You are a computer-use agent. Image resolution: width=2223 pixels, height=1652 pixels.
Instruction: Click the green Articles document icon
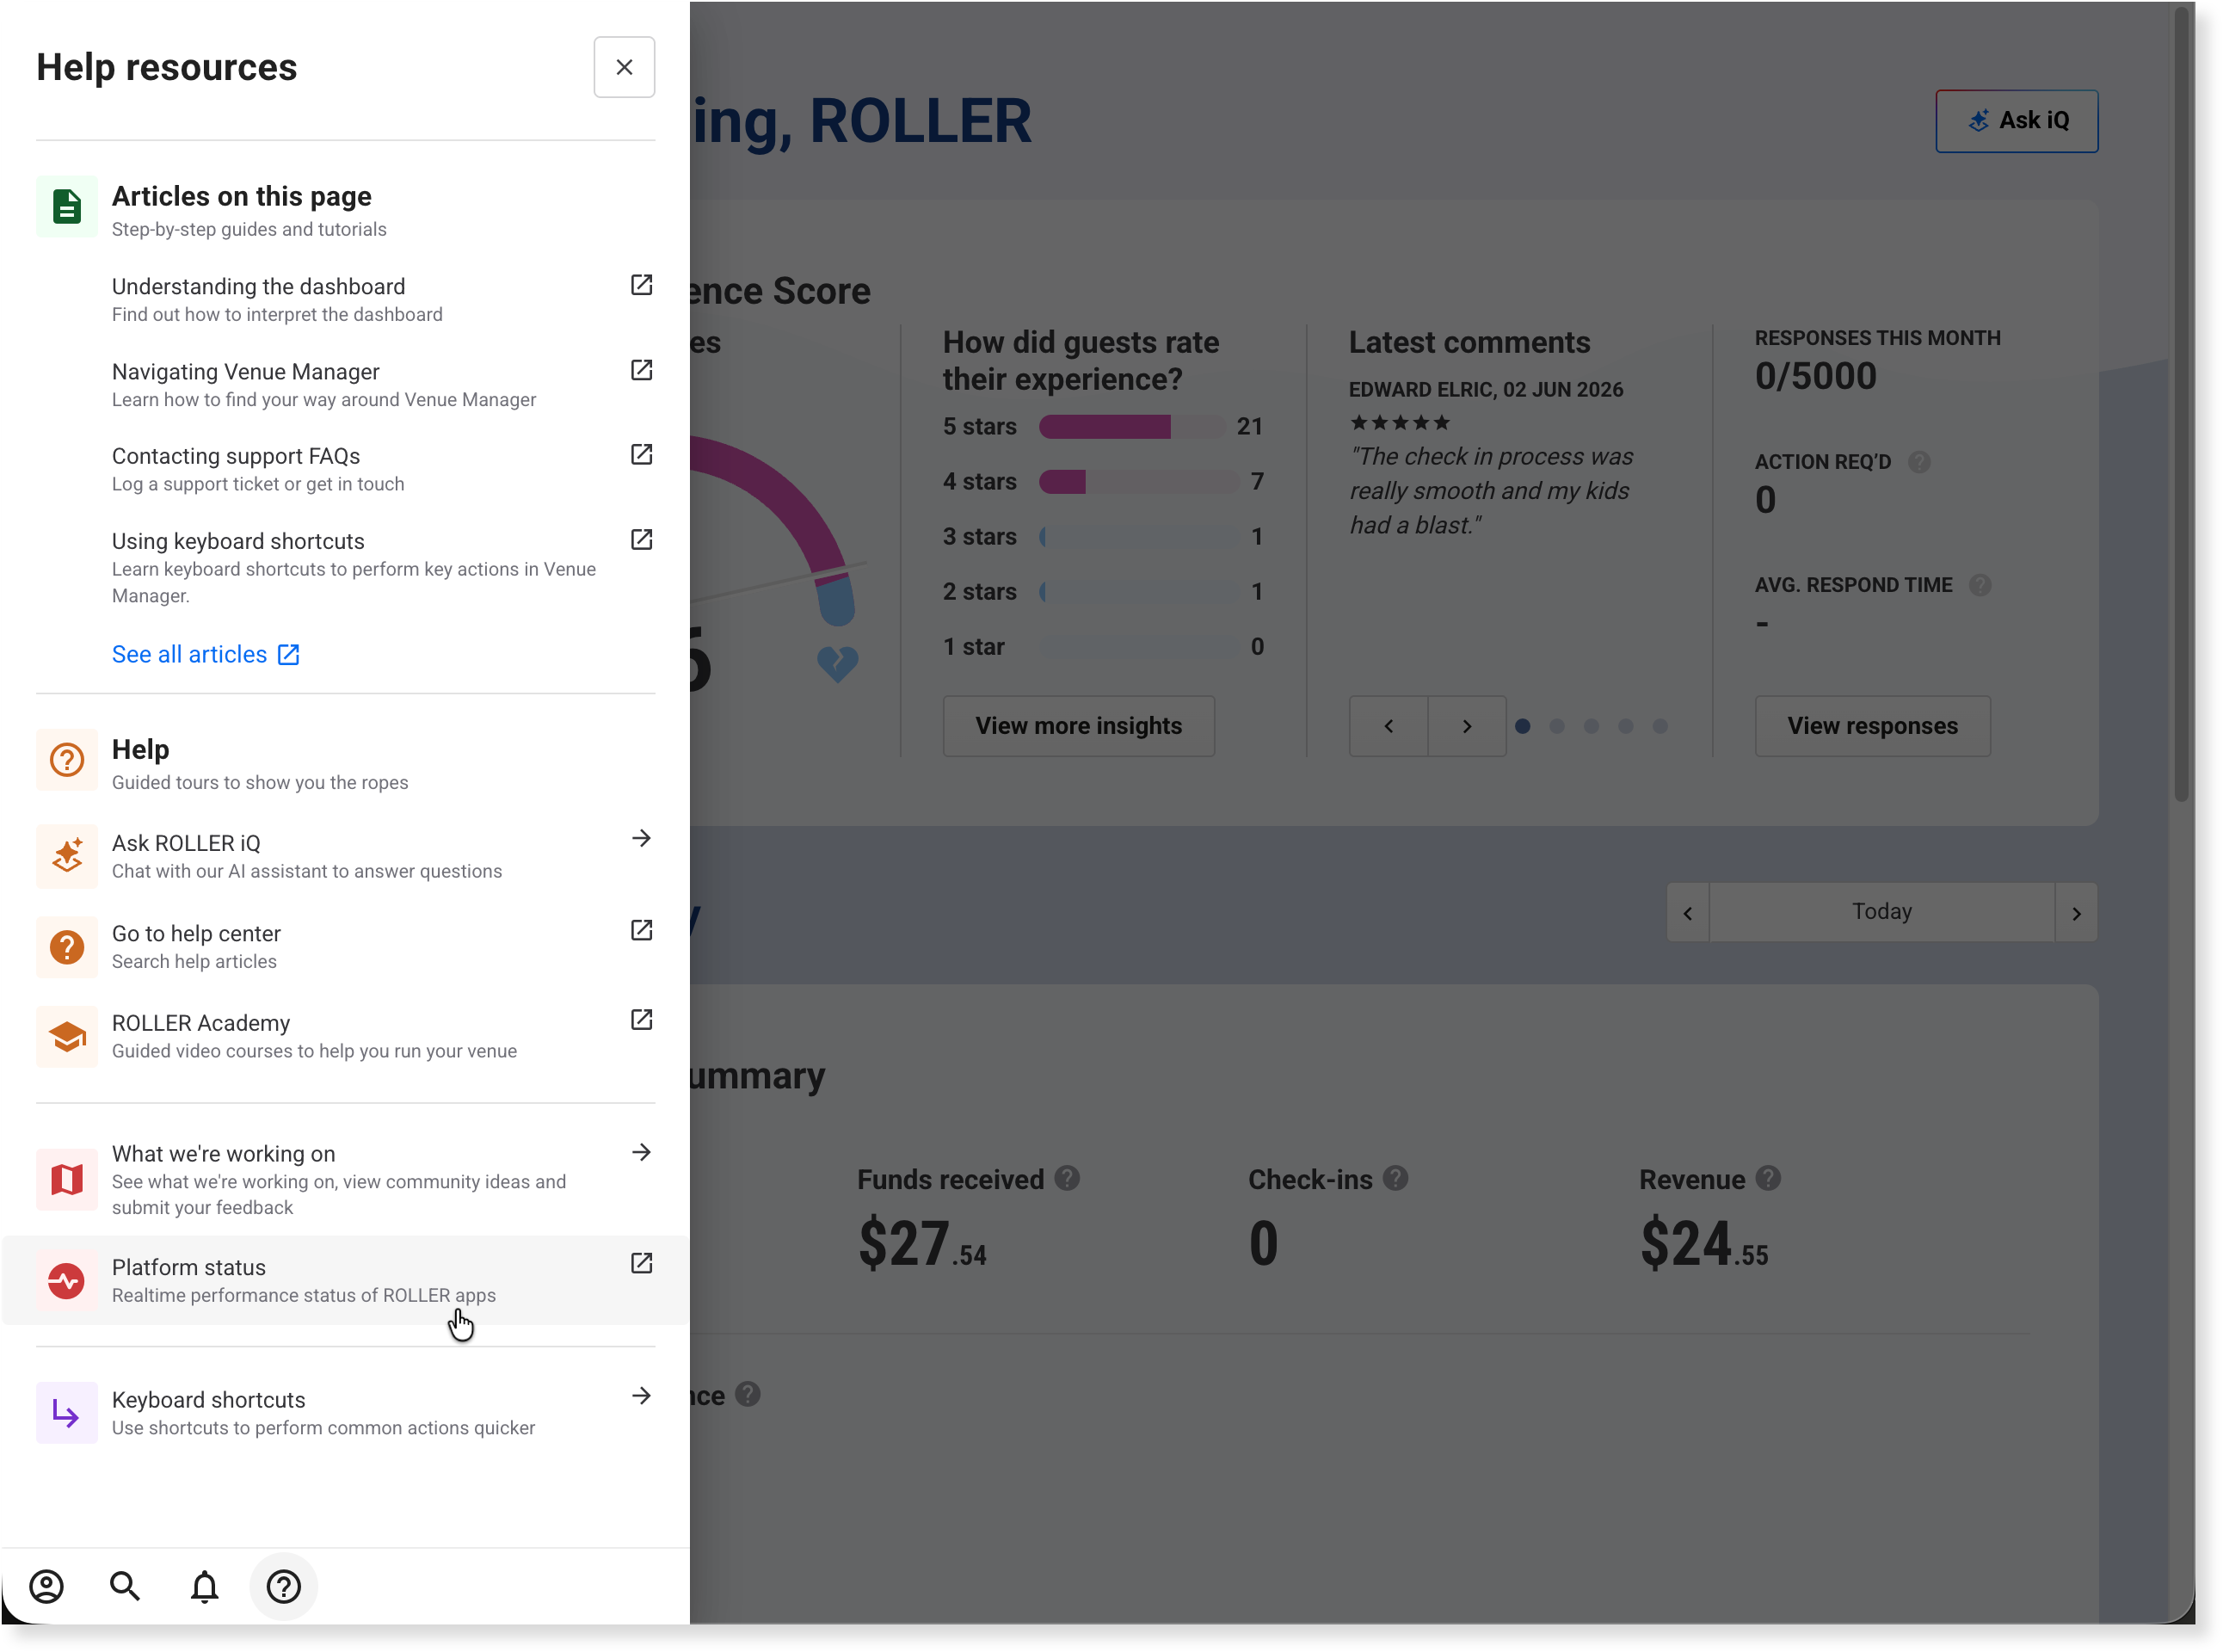tap(67, 207)
